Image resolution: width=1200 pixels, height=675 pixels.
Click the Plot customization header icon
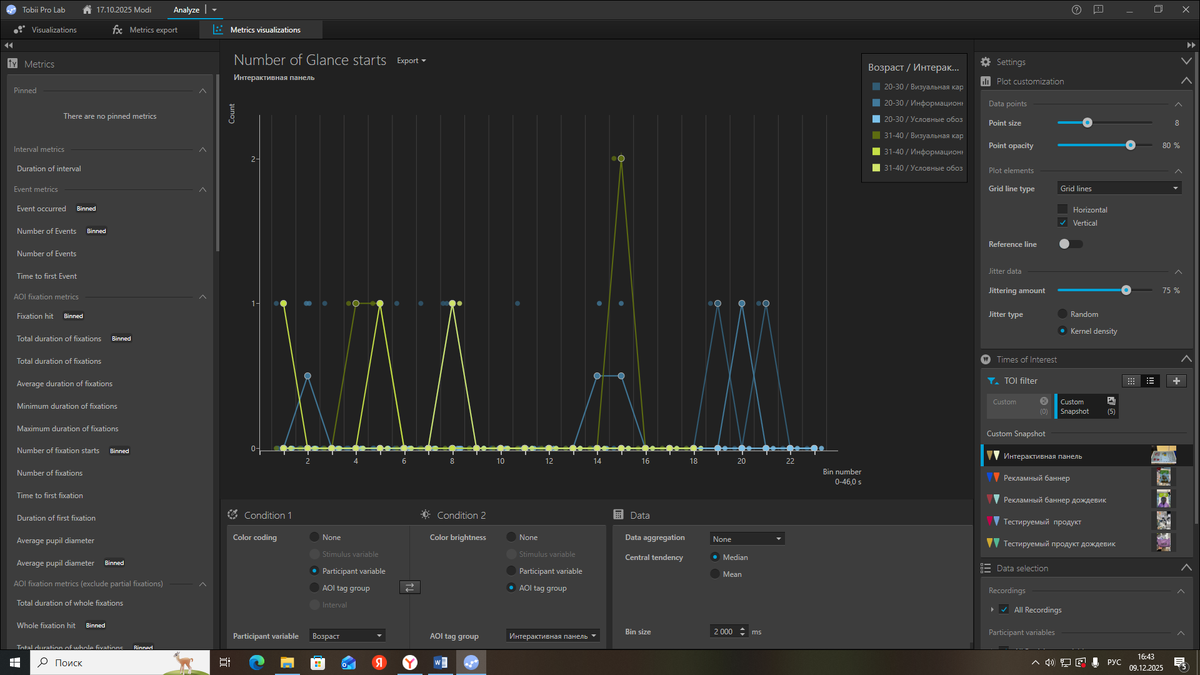click(x=986, y=81)
